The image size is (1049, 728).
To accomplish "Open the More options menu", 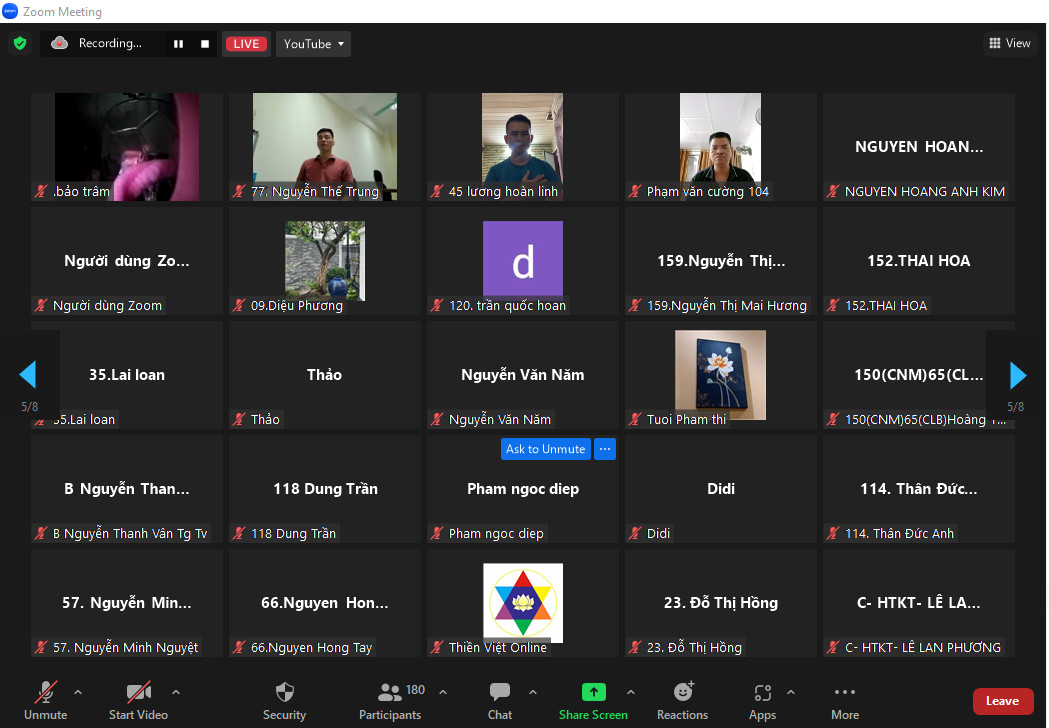I will pyautogui.click(x=845, y=701).
